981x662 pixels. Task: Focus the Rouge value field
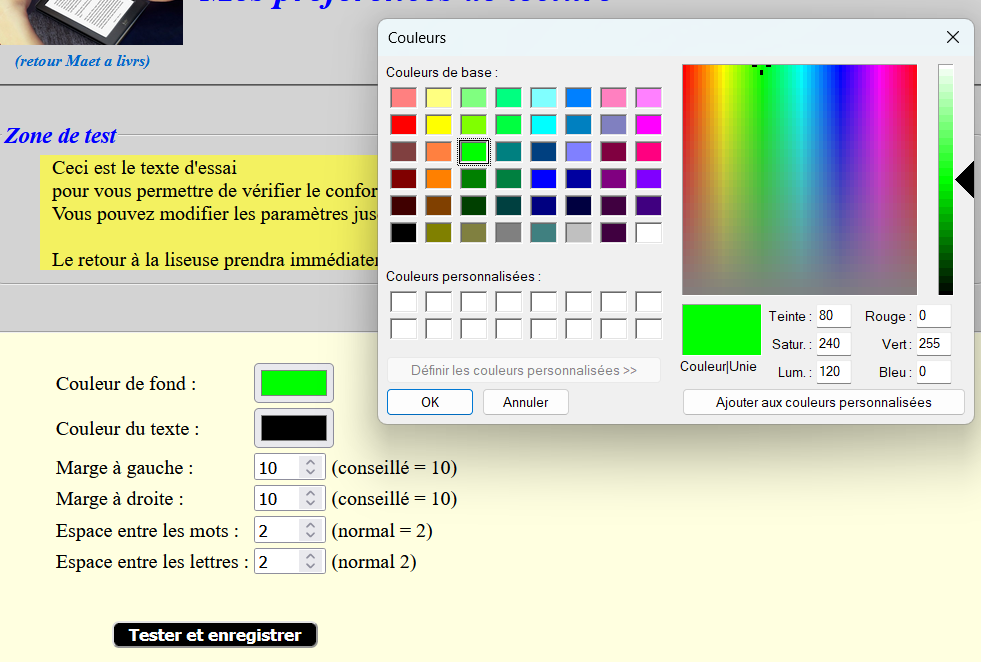[933, 316]
